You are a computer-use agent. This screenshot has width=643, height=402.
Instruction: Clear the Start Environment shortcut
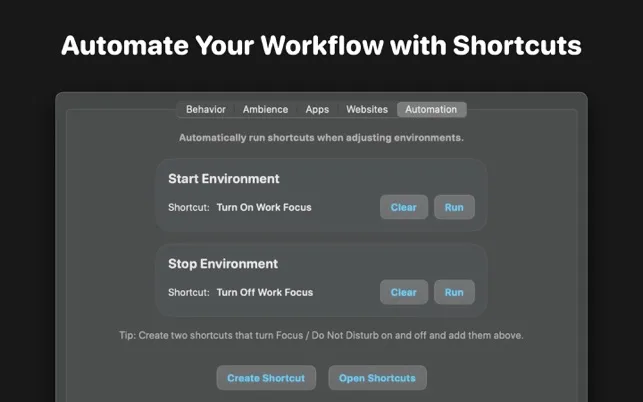click(404, 207)
